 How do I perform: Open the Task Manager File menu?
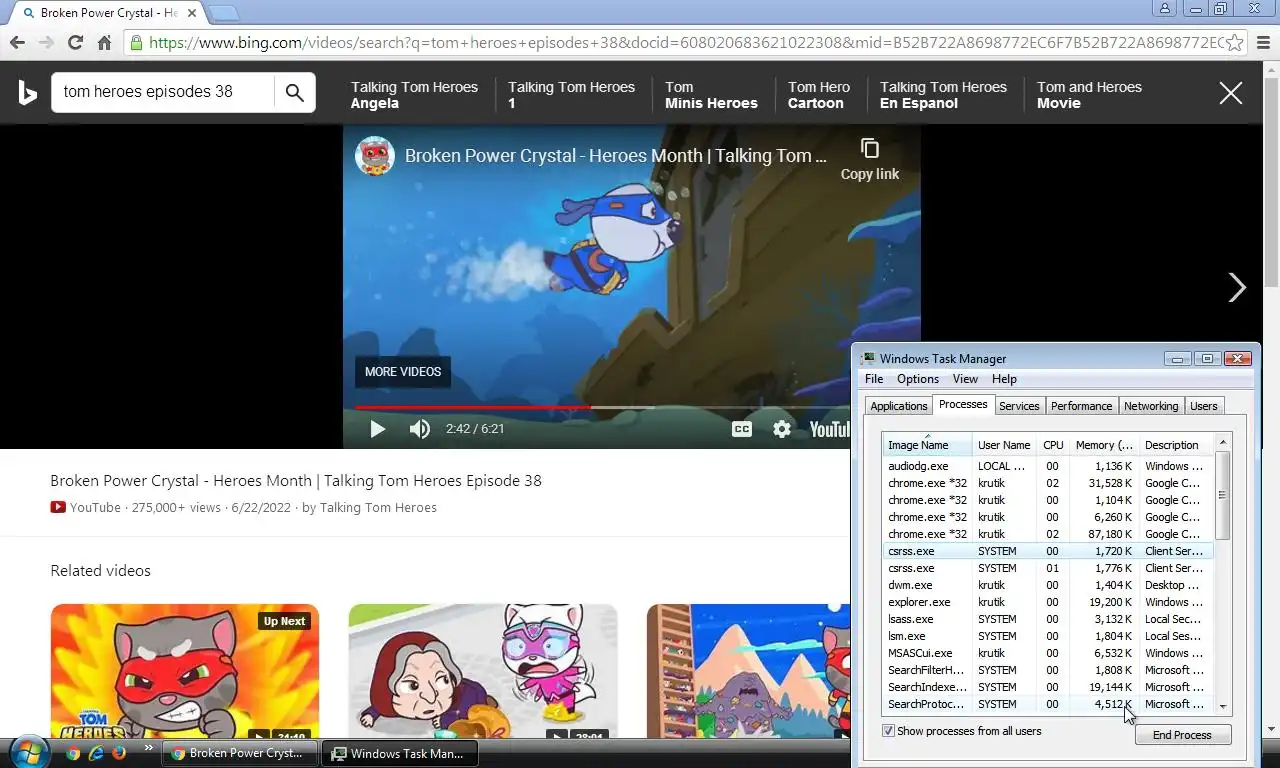[x=874, y=379]
